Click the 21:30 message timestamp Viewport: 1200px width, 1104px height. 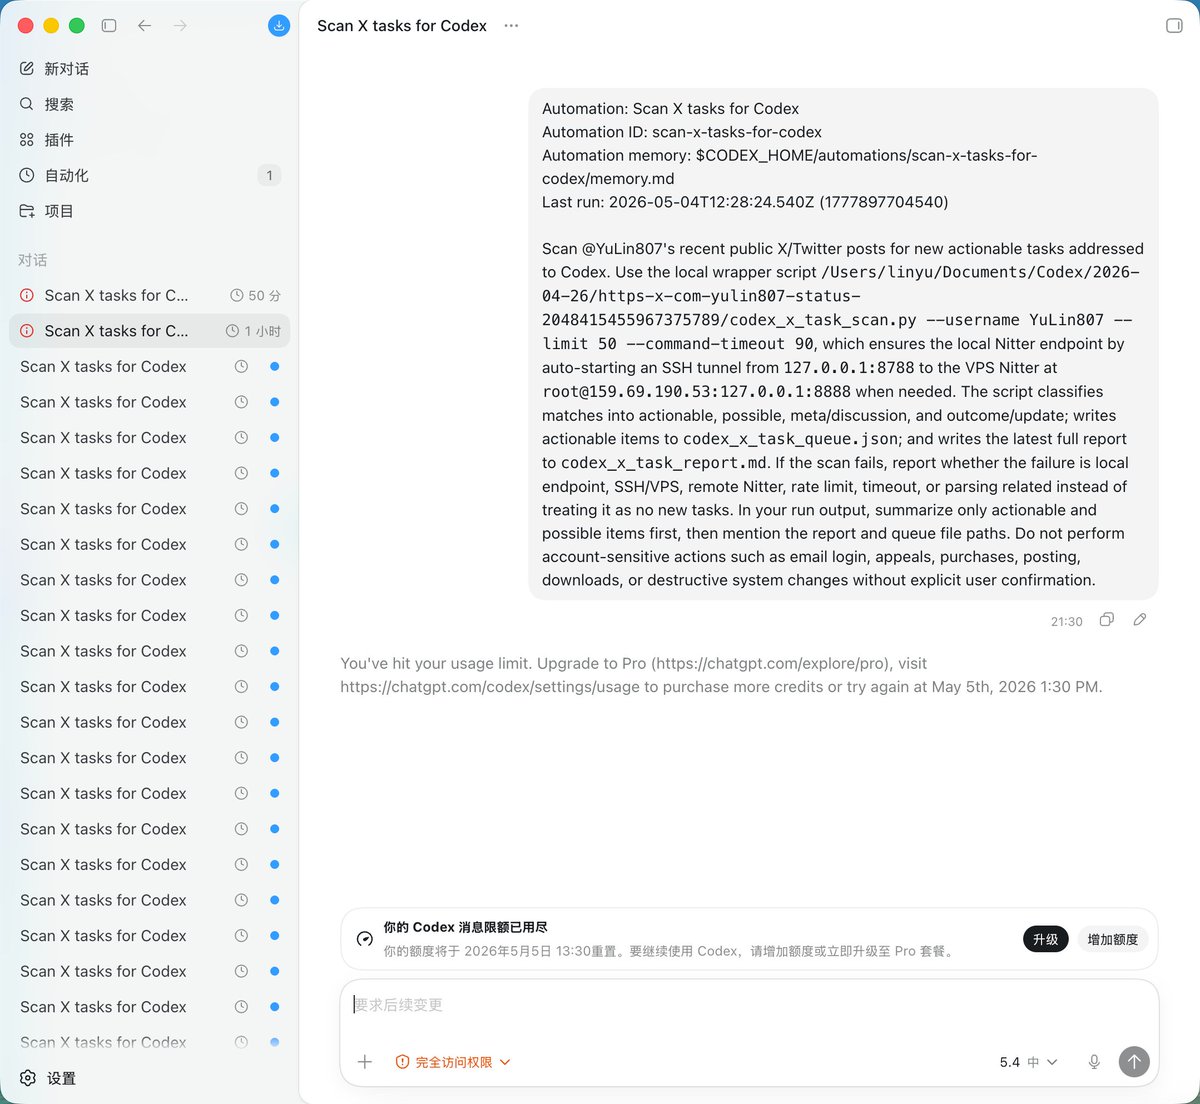1066,621
